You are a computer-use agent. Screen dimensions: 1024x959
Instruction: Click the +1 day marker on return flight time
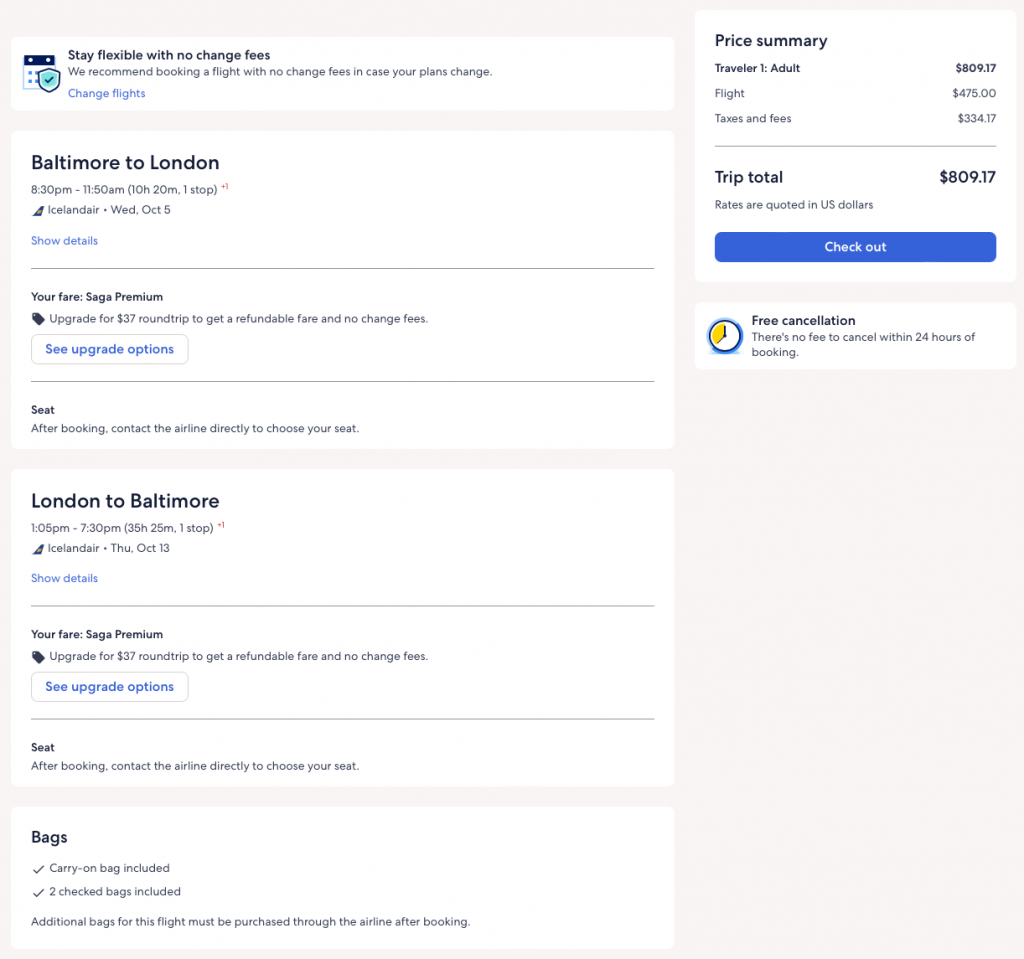(x=221, y=524)
